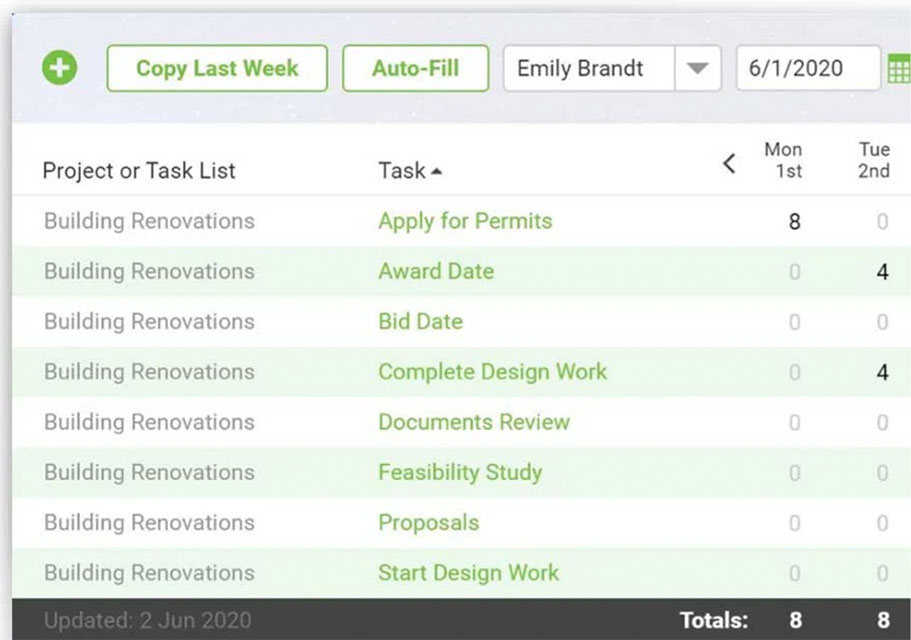Screen dimensions: 911x640
Task: Click the Updated: 2 Jun 2020 status text
Action: [x=148, y=620]
